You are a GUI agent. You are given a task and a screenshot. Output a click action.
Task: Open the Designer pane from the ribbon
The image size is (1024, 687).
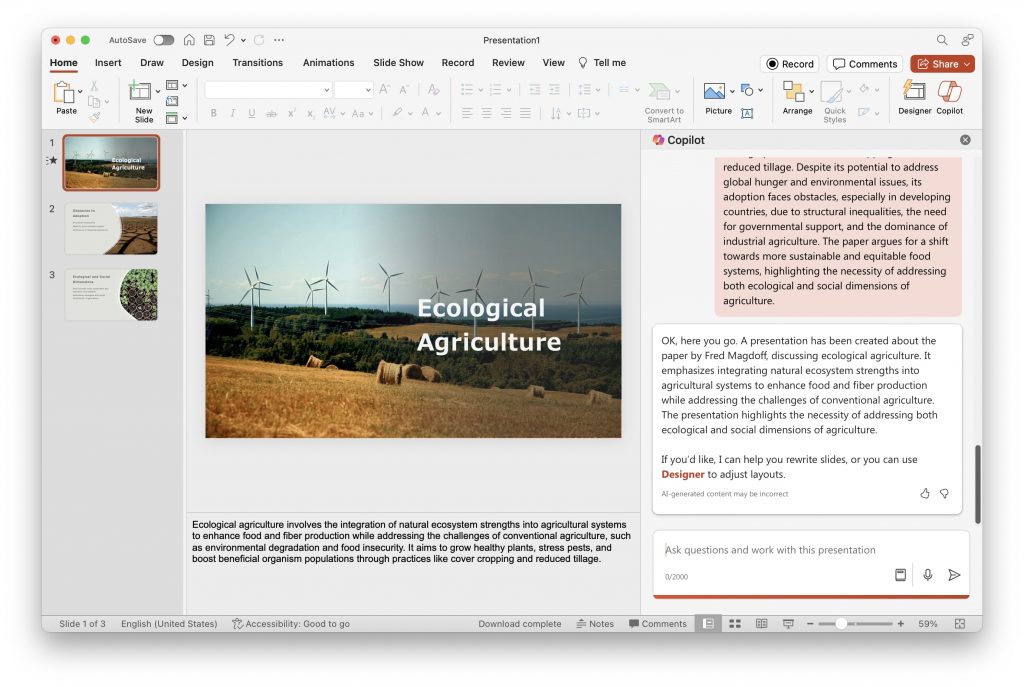click(914, 96)
